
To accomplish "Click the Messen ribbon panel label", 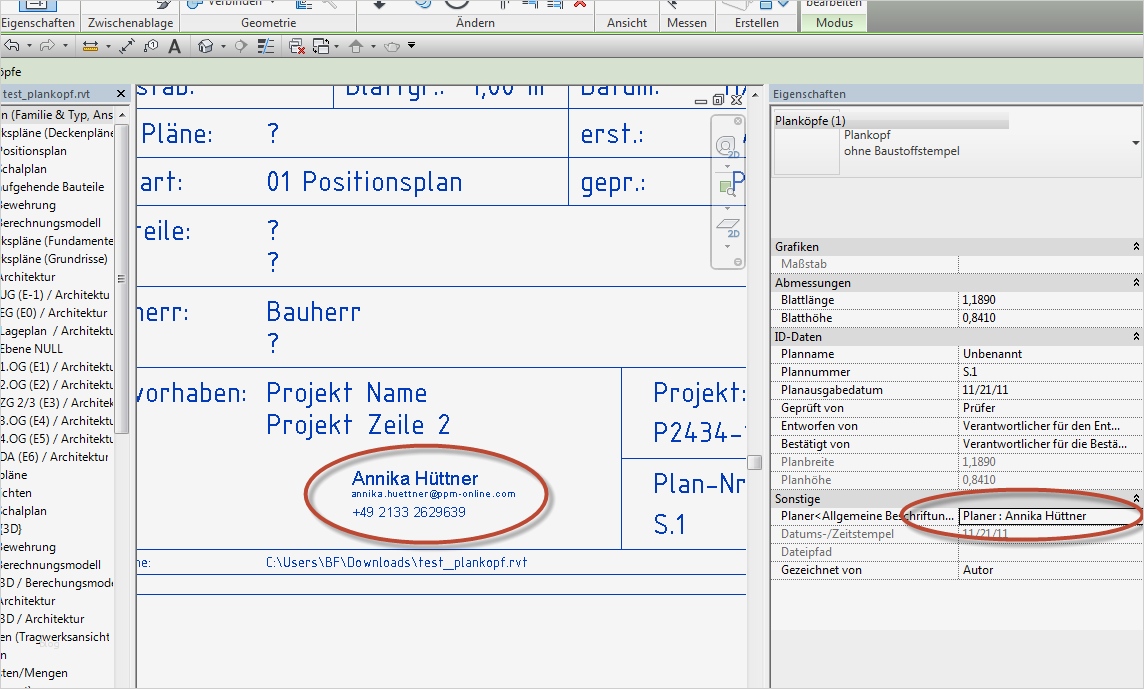I will coord(687,23).
